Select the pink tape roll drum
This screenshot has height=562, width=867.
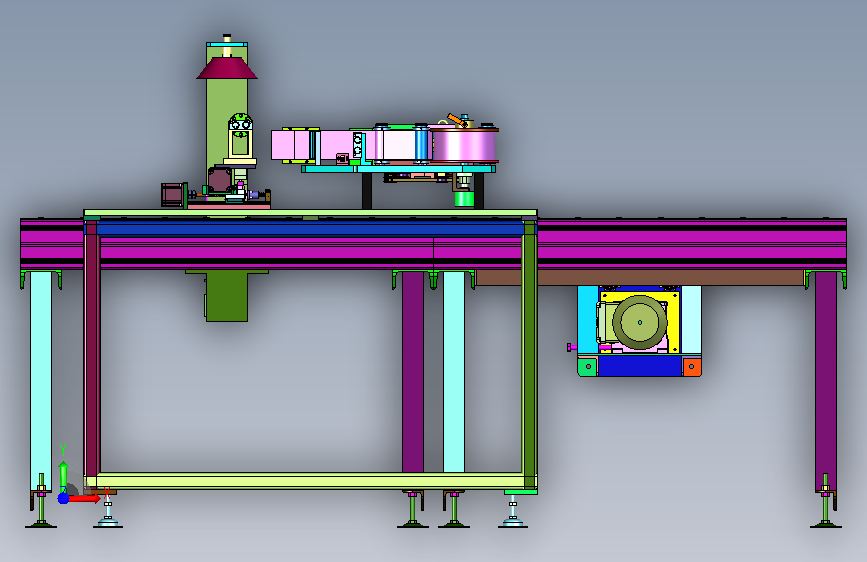tap(464, 146)
